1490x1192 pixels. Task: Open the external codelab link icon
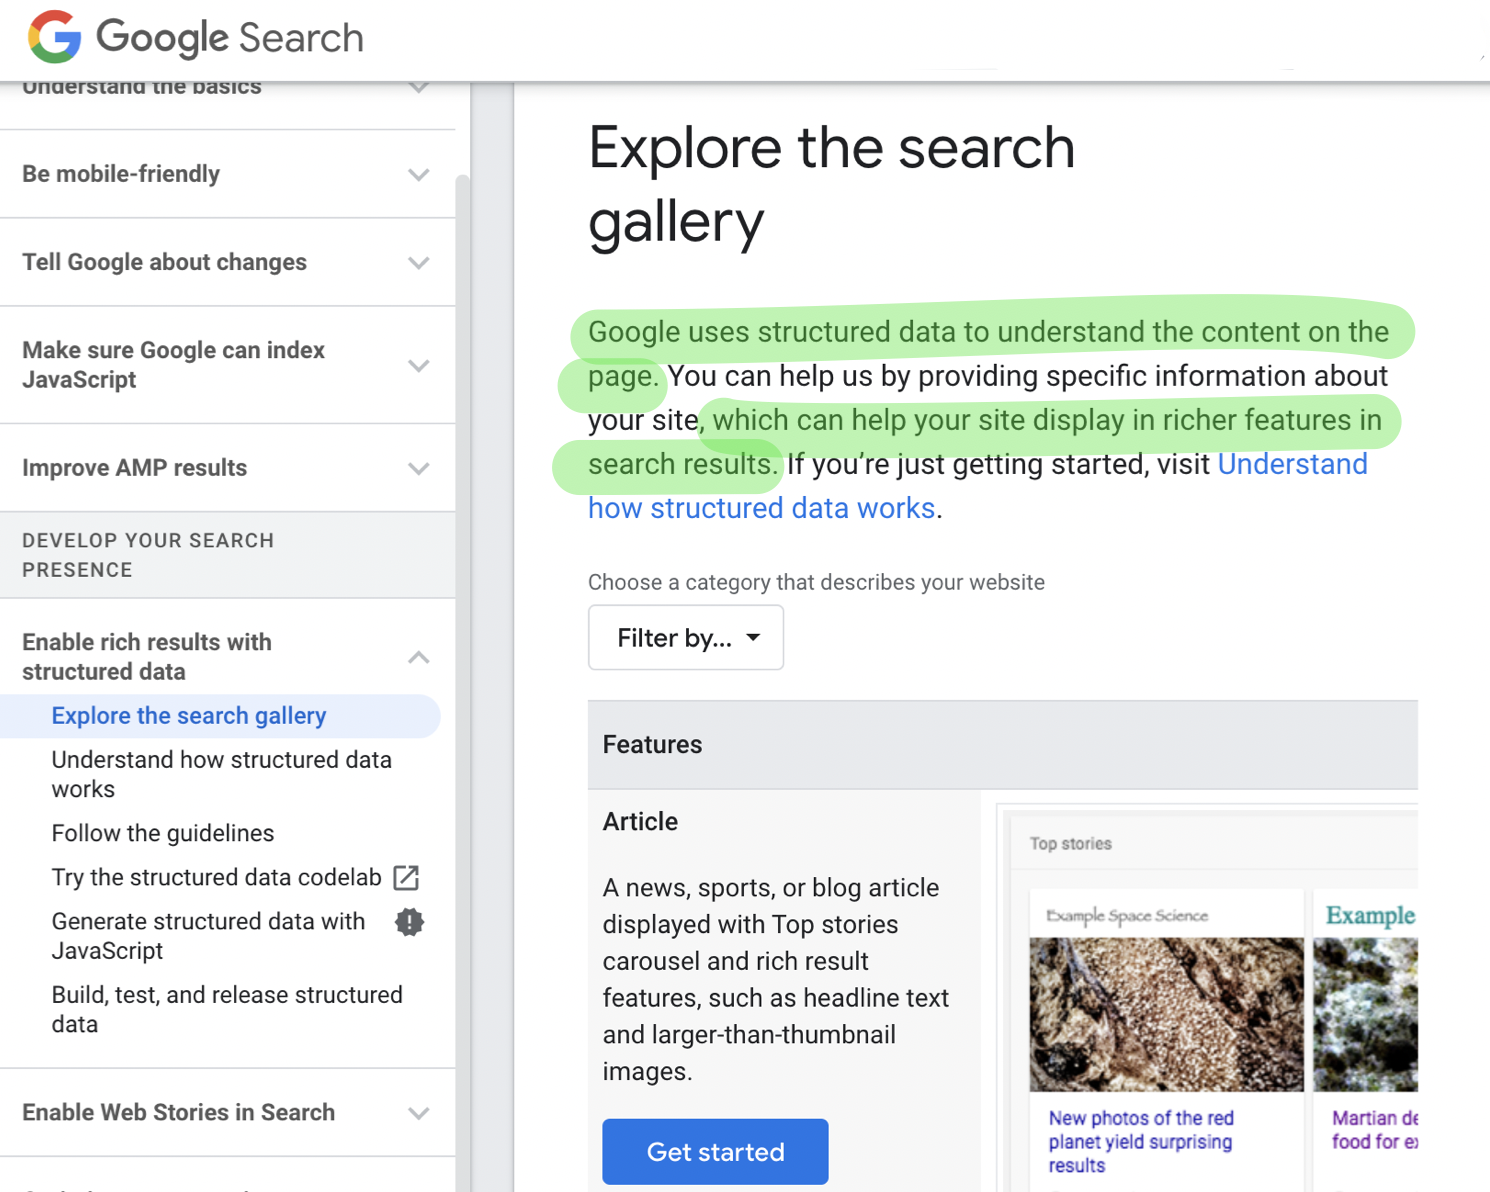[406, 877]
